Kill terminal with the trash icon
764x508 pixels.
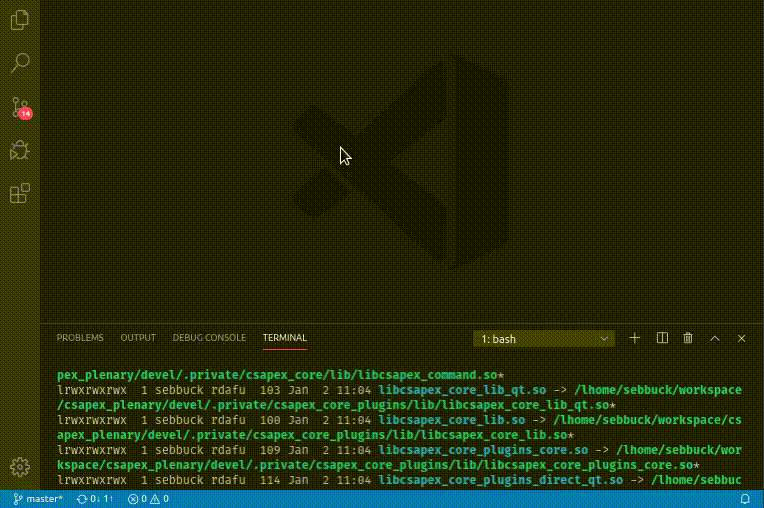[688, 338]
